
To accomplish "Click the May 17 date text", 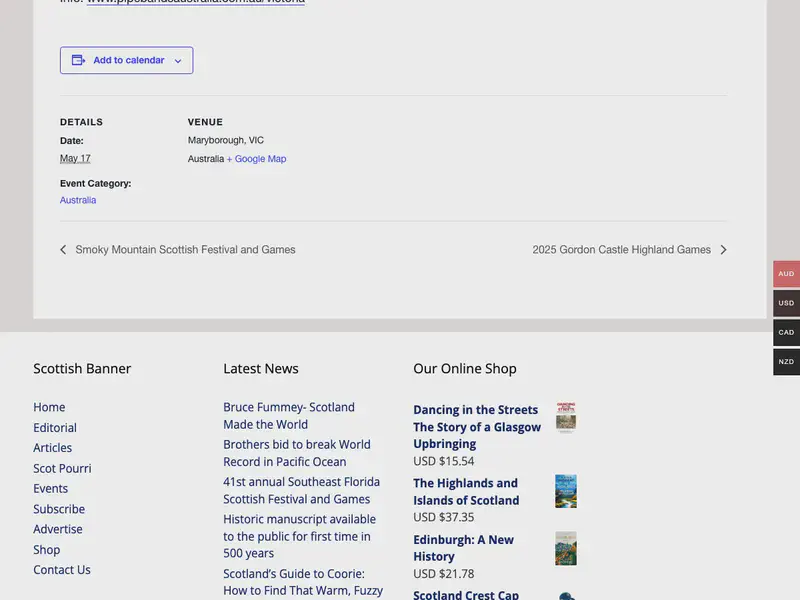I will (x=75, y=158).
